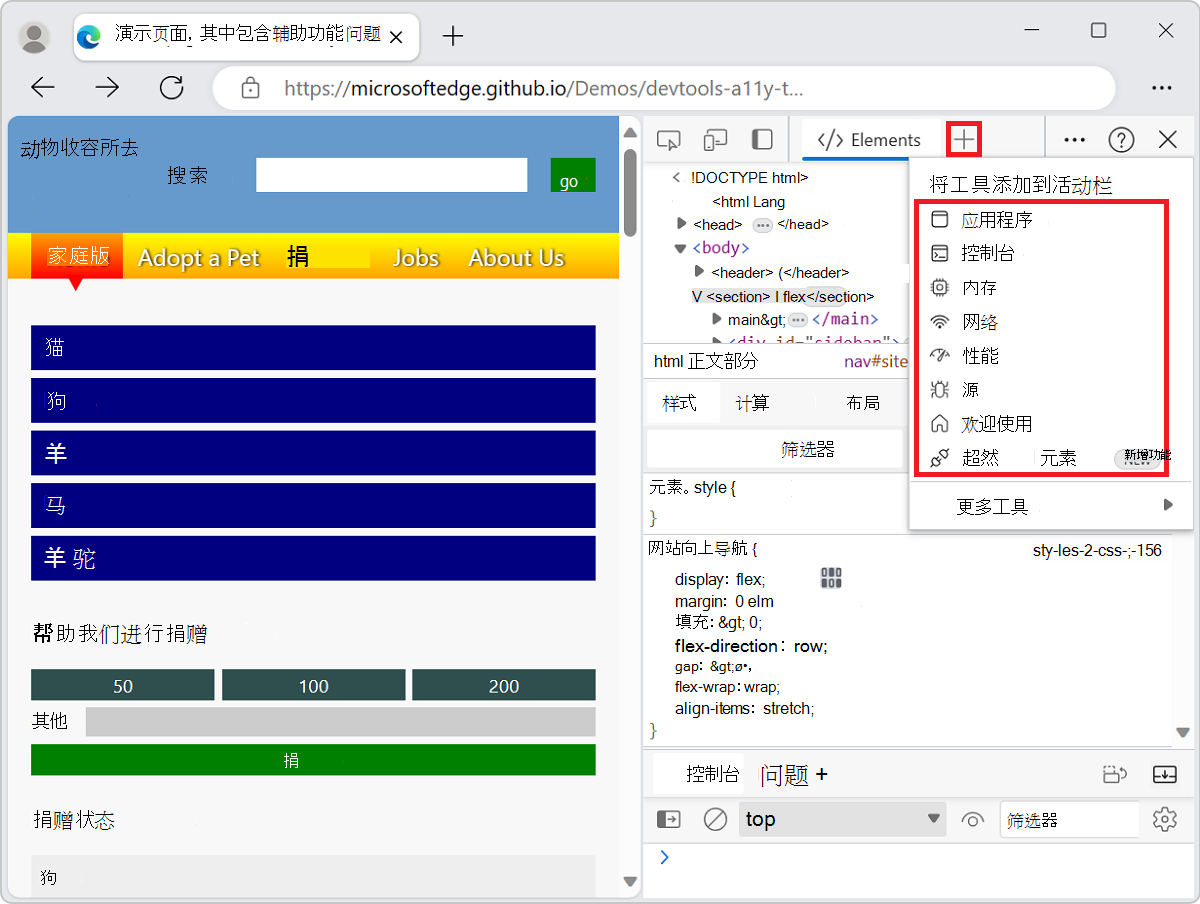This screenshot has height=904, width=1200.
Task: Switch to 布局 tab
Action: coord(863,403)
